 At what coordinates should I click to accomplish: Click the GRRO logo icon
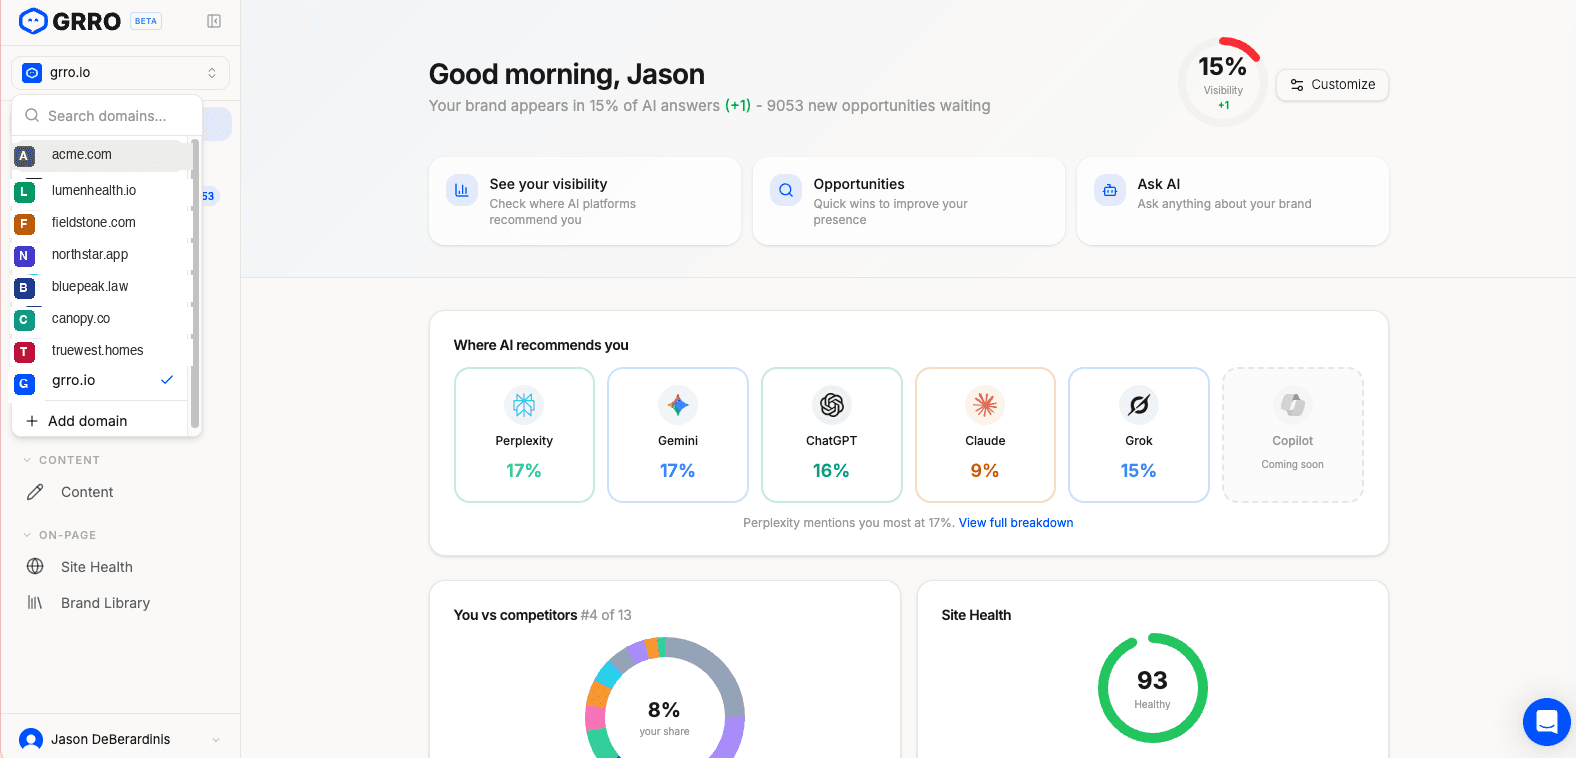coord(33,21)
